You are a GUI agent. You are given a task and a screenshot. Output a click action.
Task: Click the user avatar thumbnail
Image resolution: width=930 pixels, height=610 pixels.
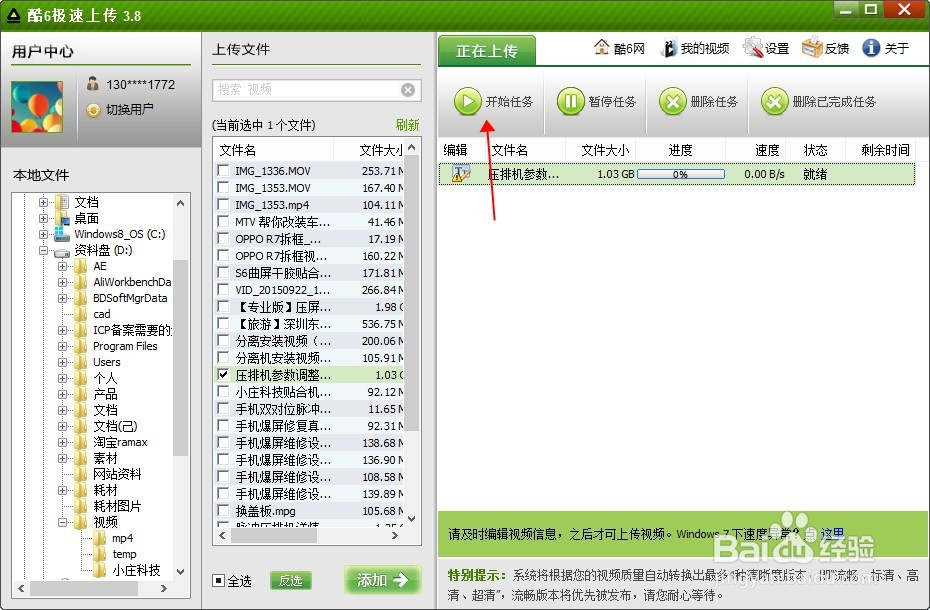37,107
